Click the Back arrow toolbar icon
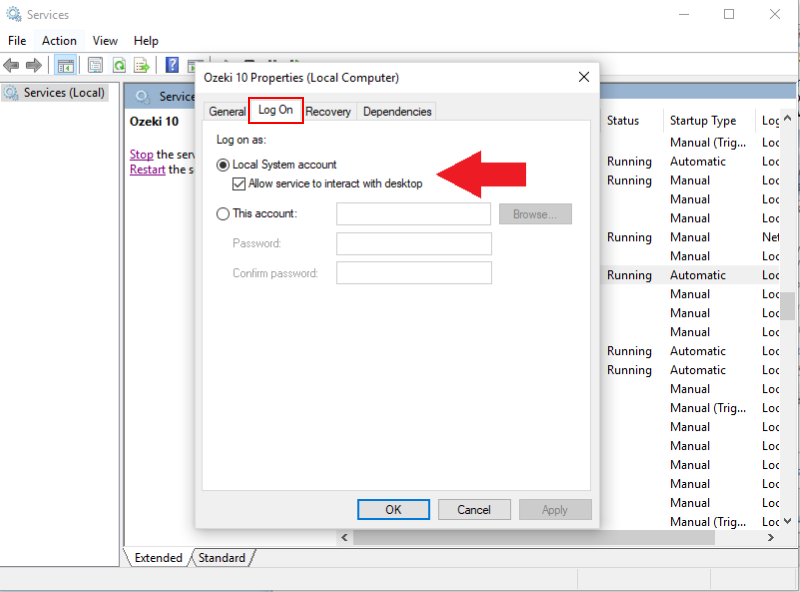 (x=11, y=65)
